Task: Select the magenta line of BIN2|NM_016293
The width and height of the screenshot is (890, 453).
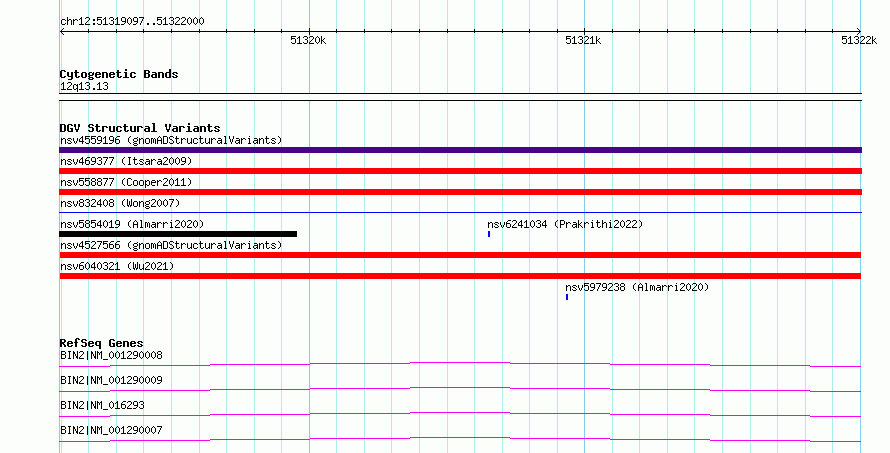Action: click(x=460, y=414)
